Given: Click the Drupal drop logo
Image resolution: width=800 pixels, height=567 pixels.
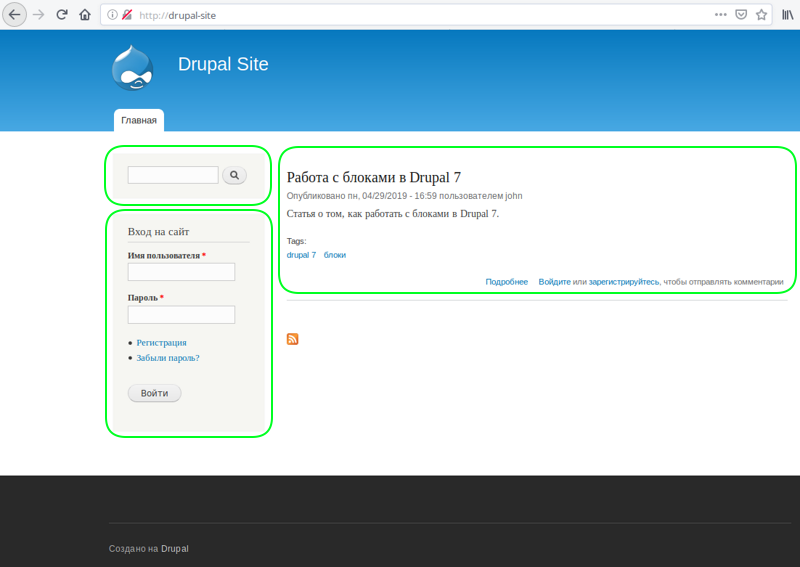Looking at the screenshot, I should point(132,68).
